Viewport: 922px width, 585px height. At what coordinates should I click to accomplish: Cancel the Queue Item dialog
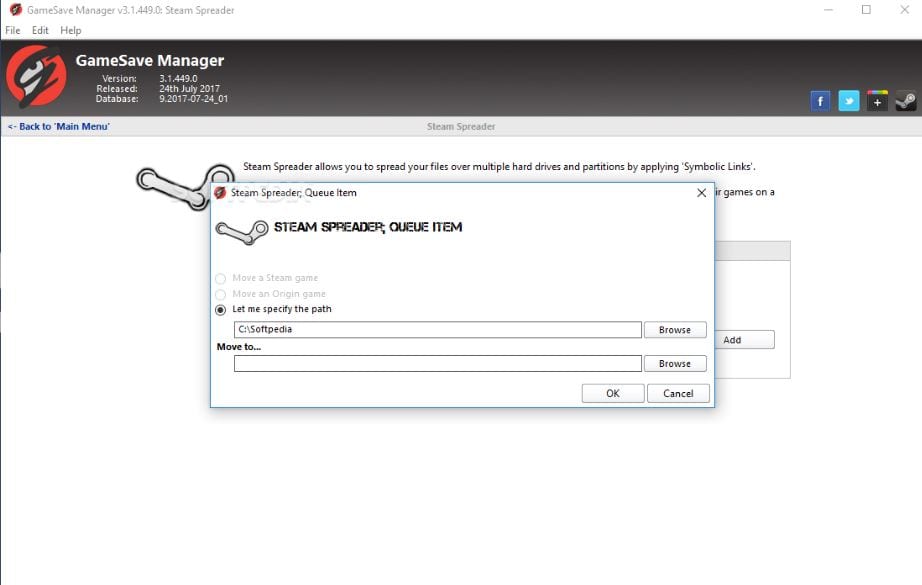[678, 393]
